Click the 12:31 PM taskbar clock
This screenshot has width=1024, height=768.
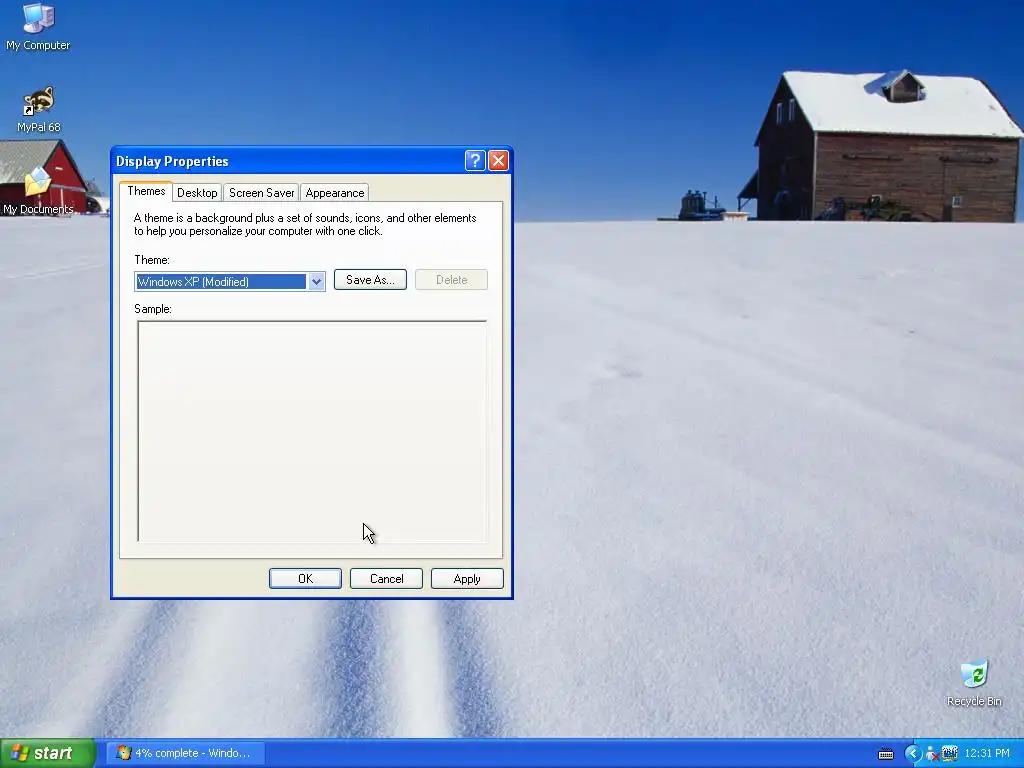pos(987,754)
